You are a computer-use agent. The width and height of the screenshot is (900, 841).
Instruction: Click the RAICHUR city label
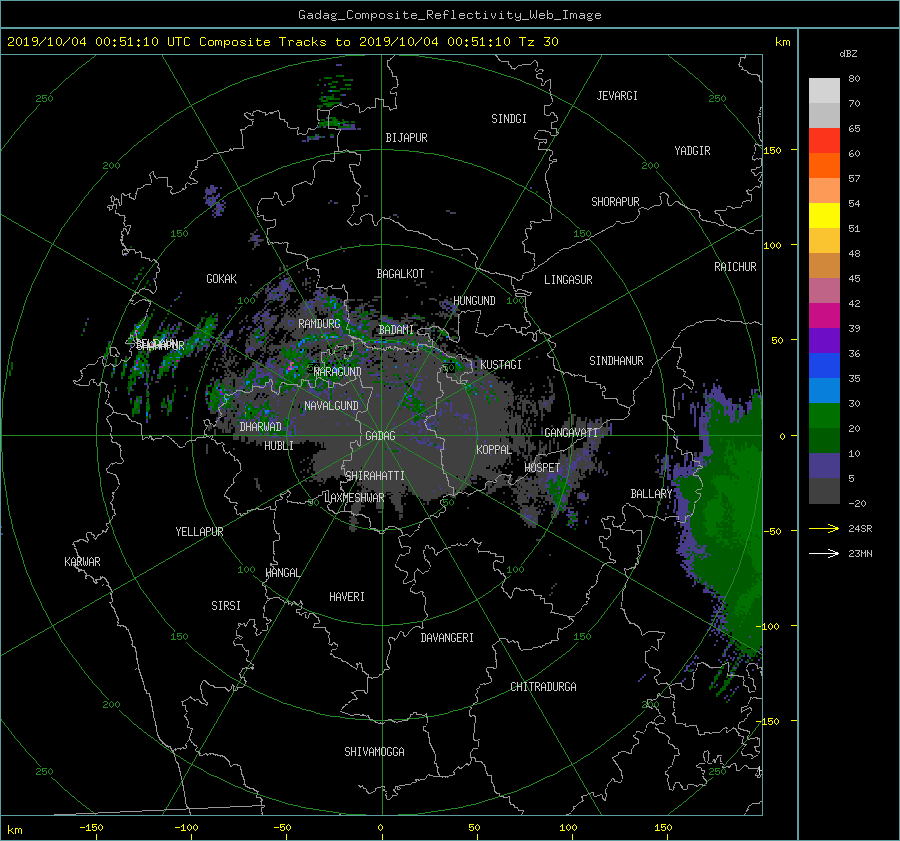(735, 267)
